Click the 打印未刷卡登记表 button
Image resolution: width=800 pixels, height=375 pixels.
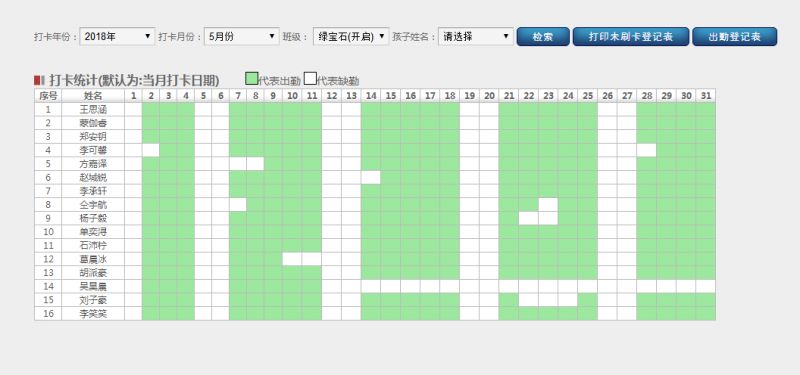pos(631,37)
